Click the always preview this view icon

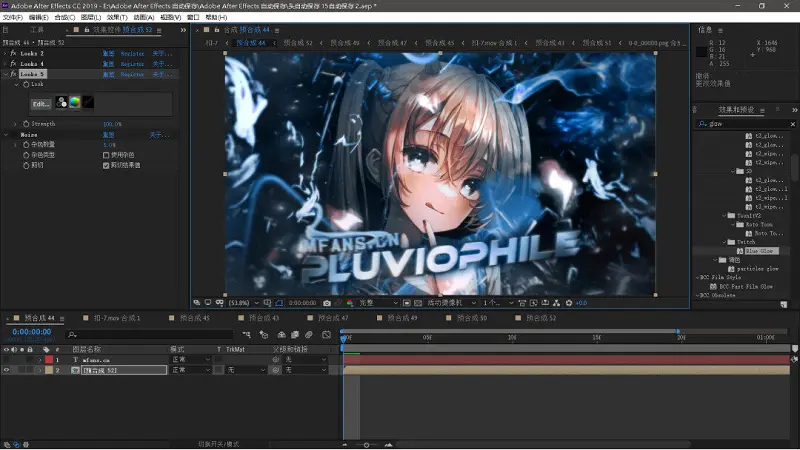(x=197, y=303)
